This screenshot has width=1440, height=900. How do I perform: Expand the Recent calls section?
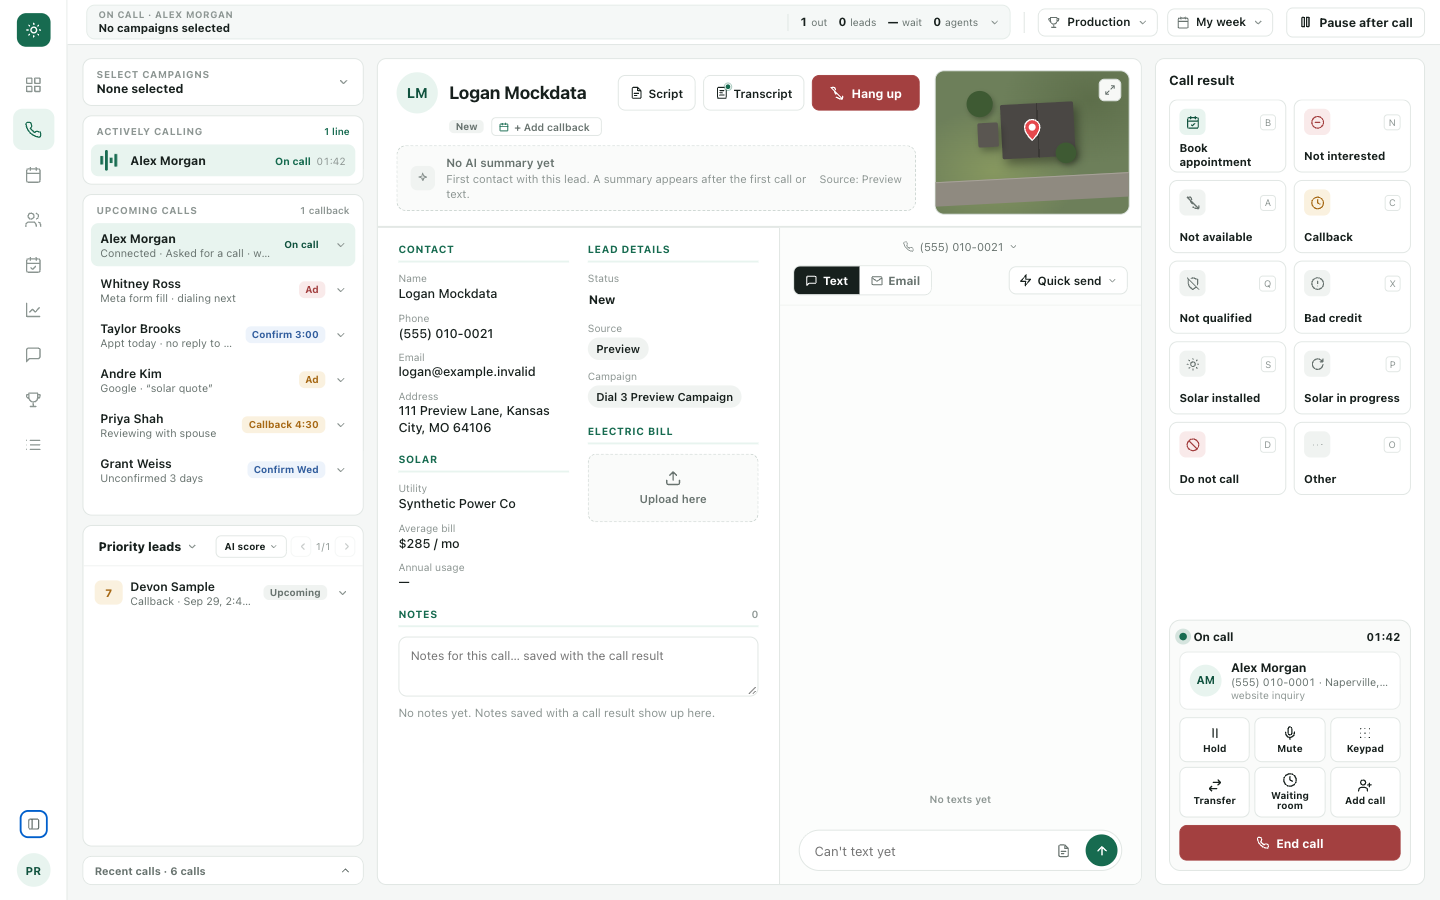[x=223, y=871]
